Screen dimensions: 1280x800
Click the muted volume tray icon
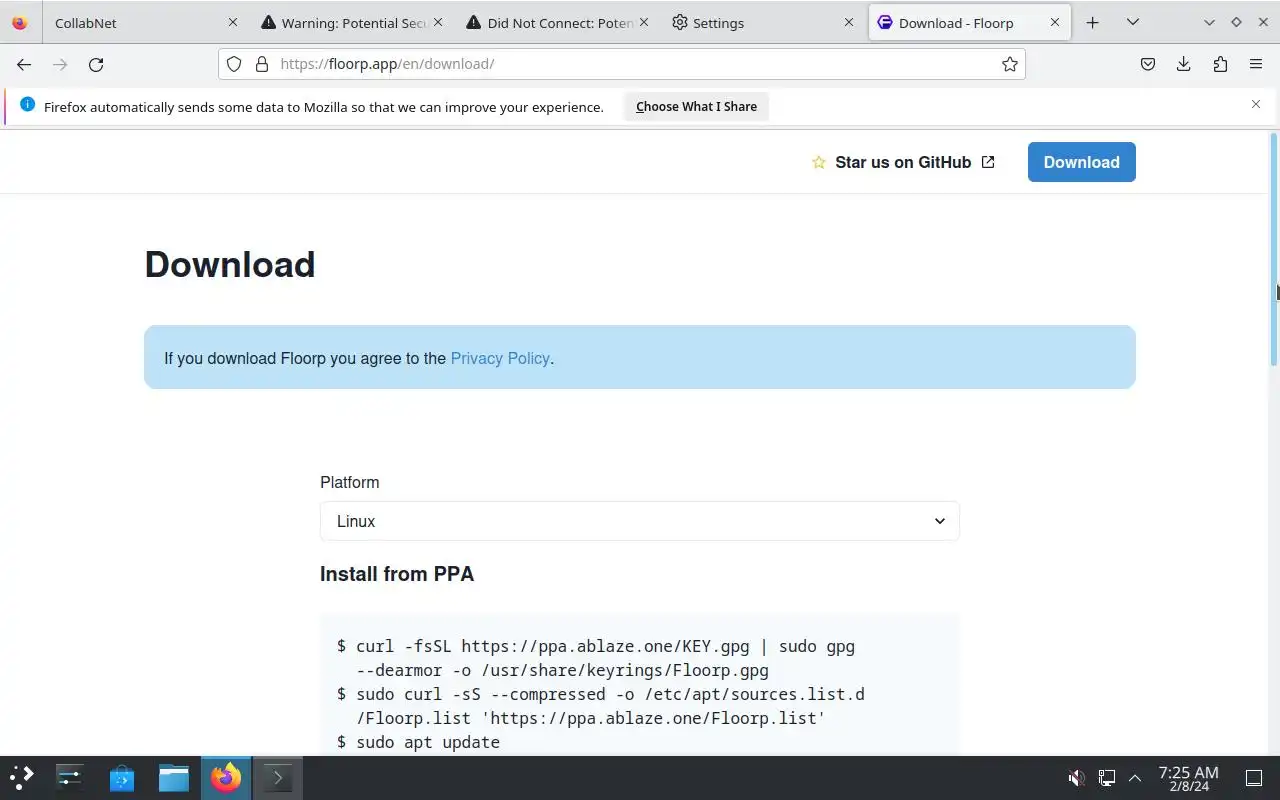click(x=1076, y=777)
